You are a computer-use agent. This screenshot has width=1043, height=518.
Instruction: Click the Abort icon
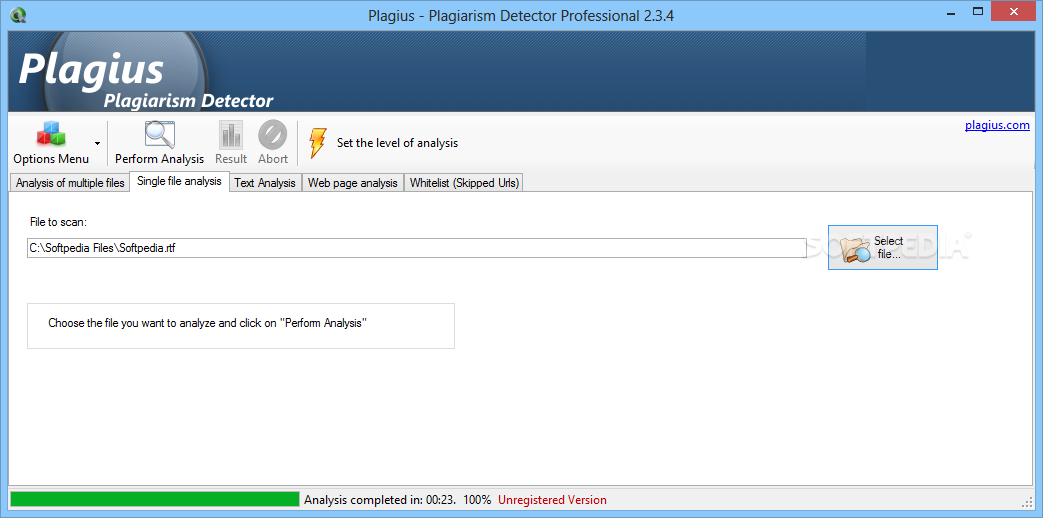pos(273,134)
